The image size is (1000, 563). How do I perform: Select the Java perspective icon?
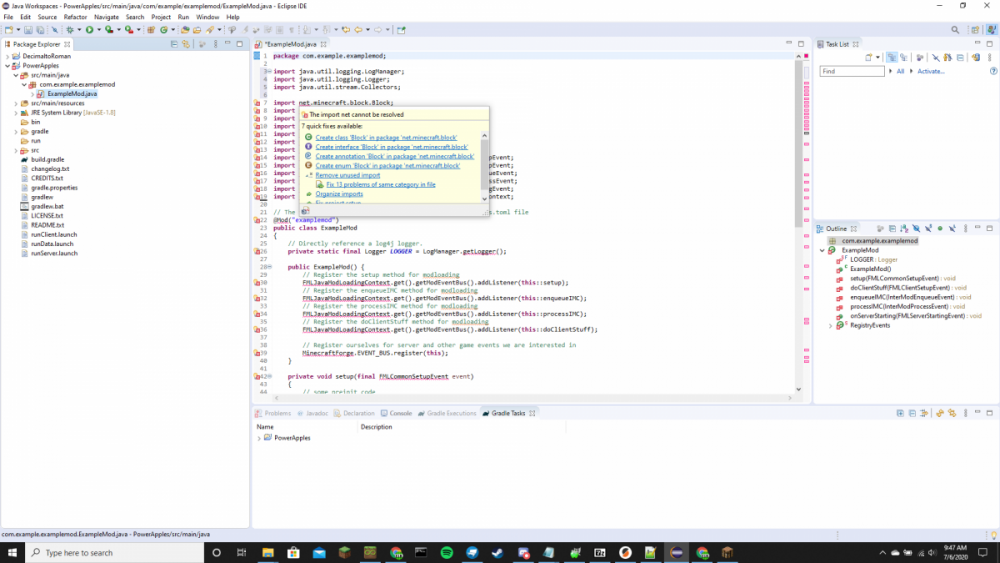pyautogui.click(x=991, y=29)
